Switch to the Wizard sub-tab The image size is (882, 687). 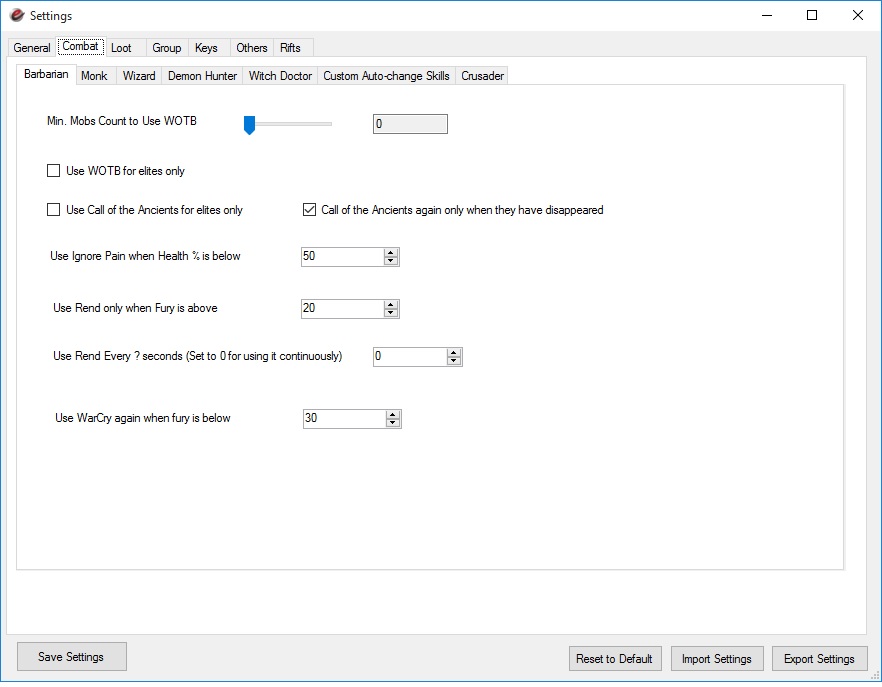(139, 76)
